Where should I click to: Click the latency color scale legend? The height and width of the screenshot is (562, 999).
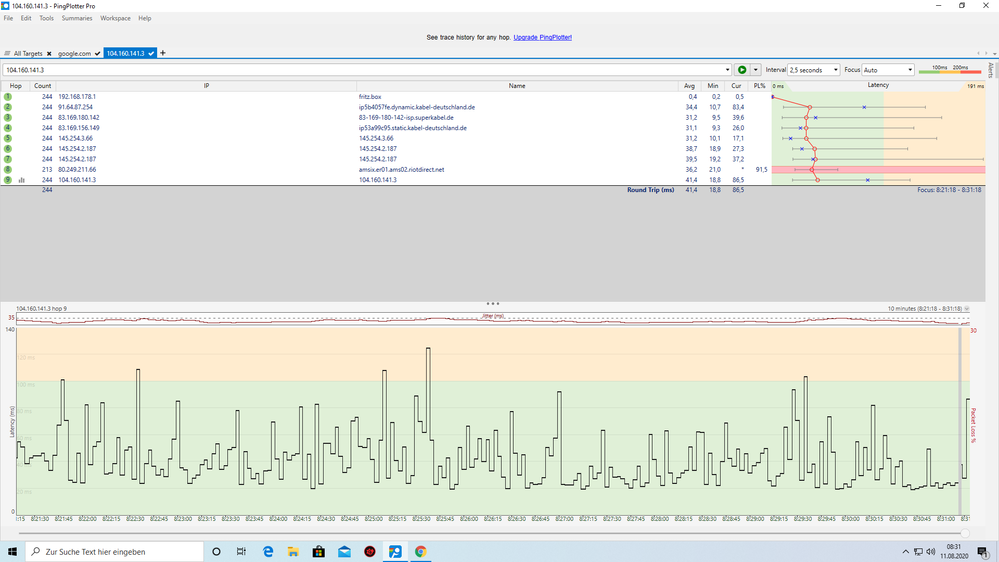coord(949,70)
